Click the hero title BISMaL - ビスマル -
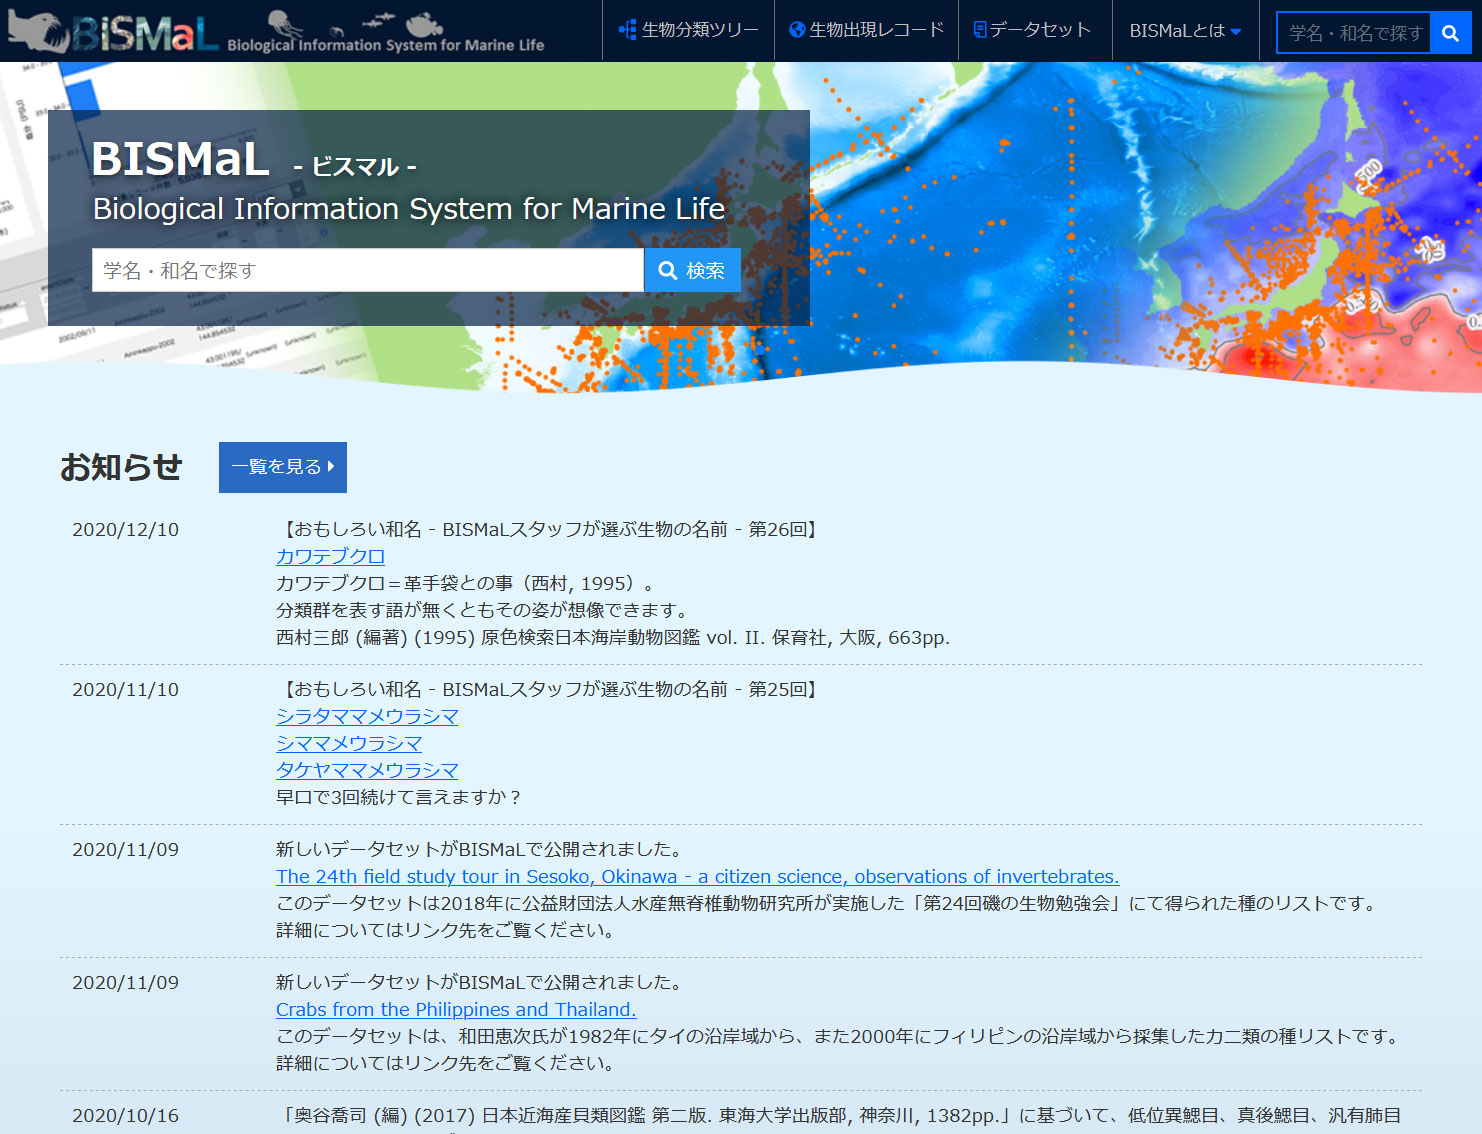The image size is (1482, 1134). click(254, 159)
